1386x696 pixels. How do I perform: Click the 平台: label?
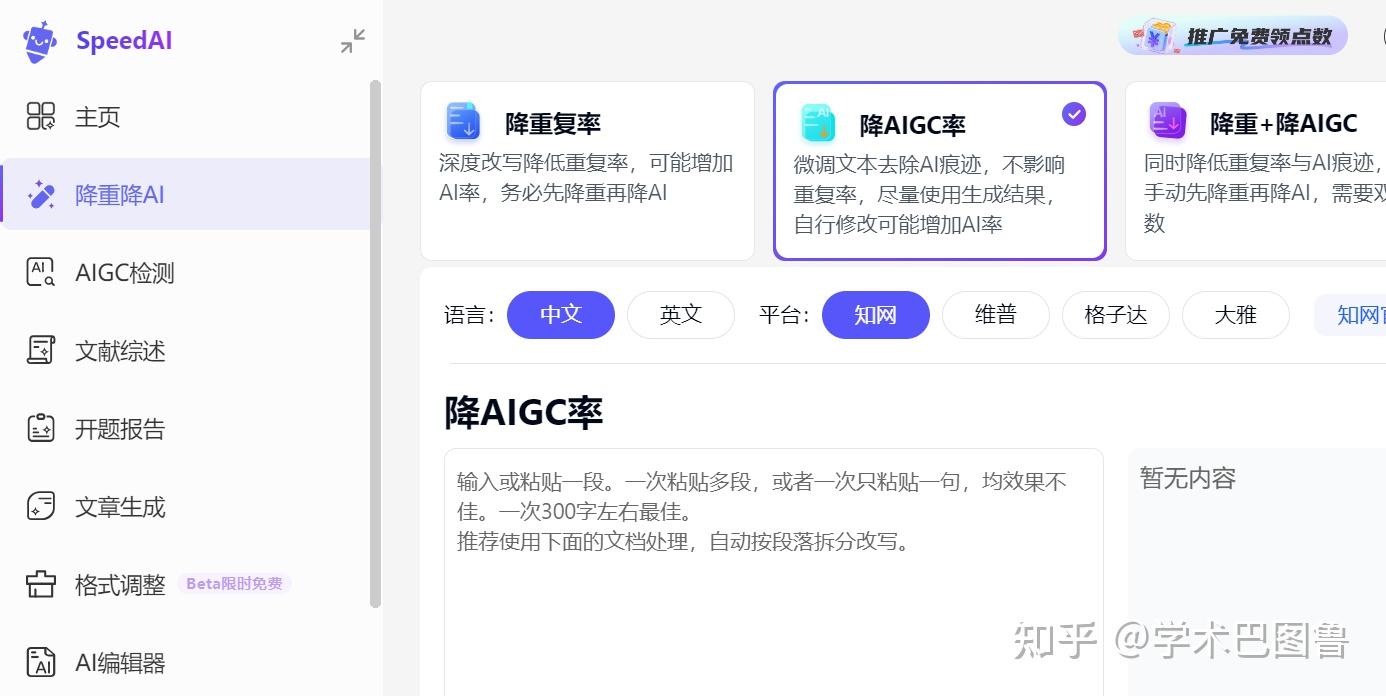pyautogui.click(x=784, y=315)
